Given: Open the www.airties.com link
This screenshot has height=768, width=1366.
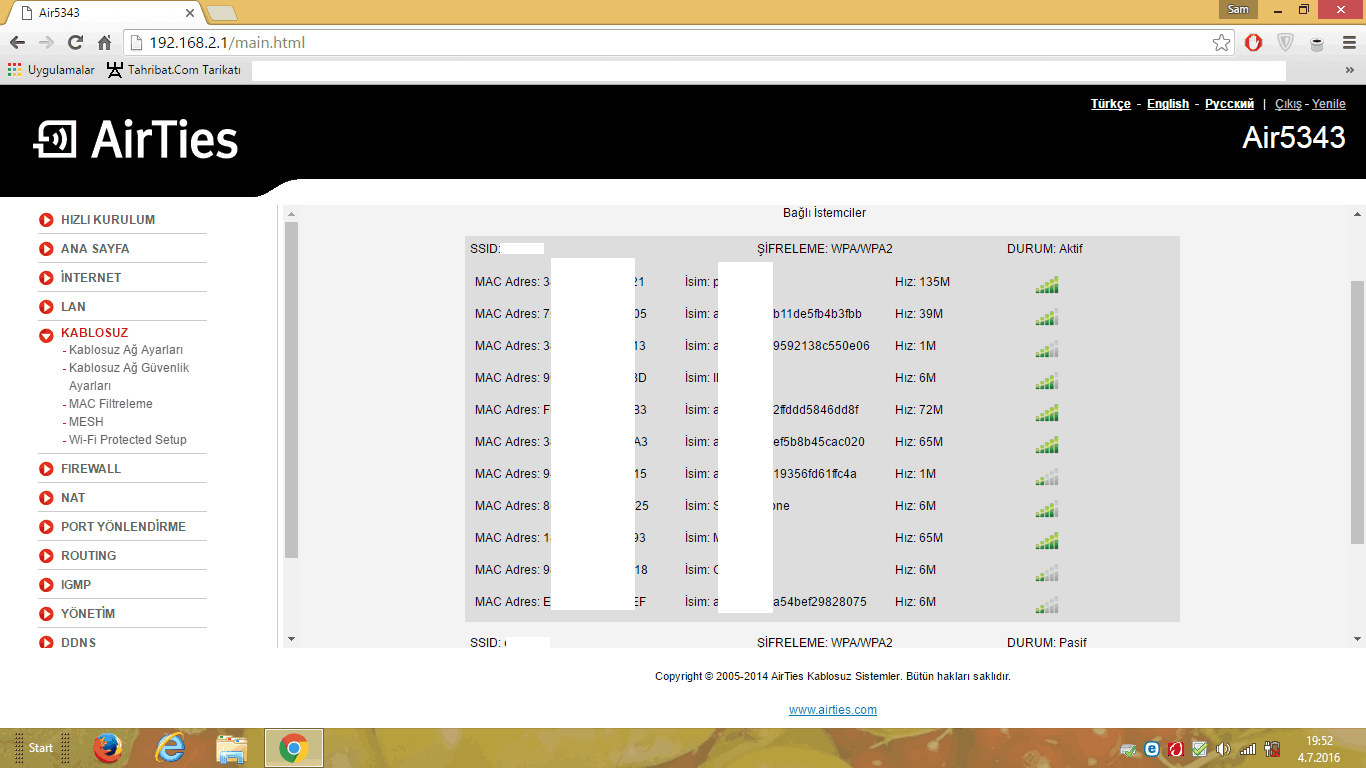Looking at the screenshot, I should tap(832, 710).
